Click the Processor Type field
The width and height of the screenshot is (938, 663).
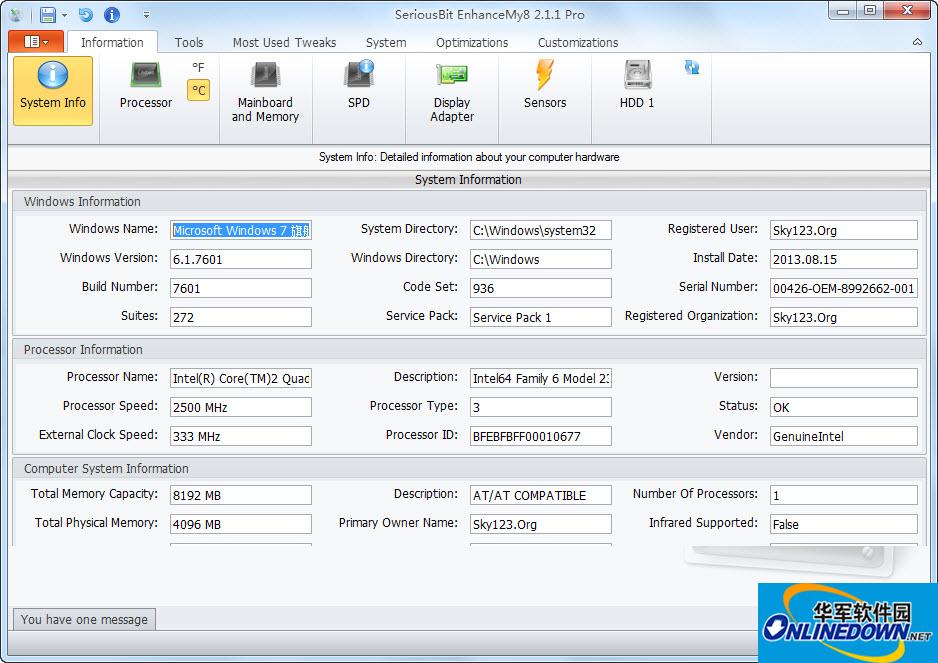coord(541,407)
